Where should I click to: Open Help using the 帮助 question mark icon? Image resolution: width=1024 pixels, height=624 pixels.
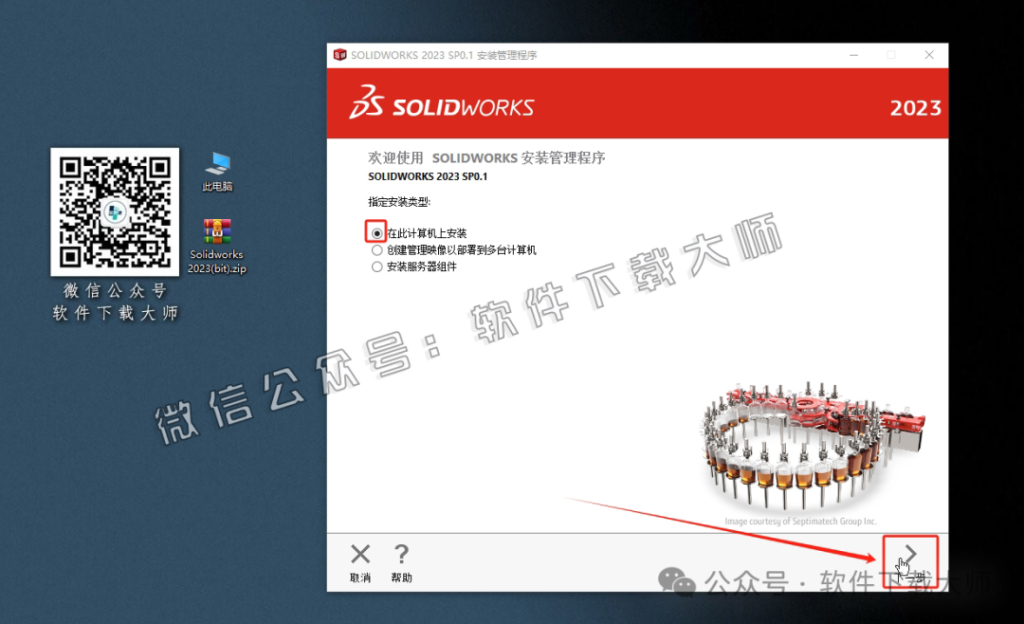402,555
